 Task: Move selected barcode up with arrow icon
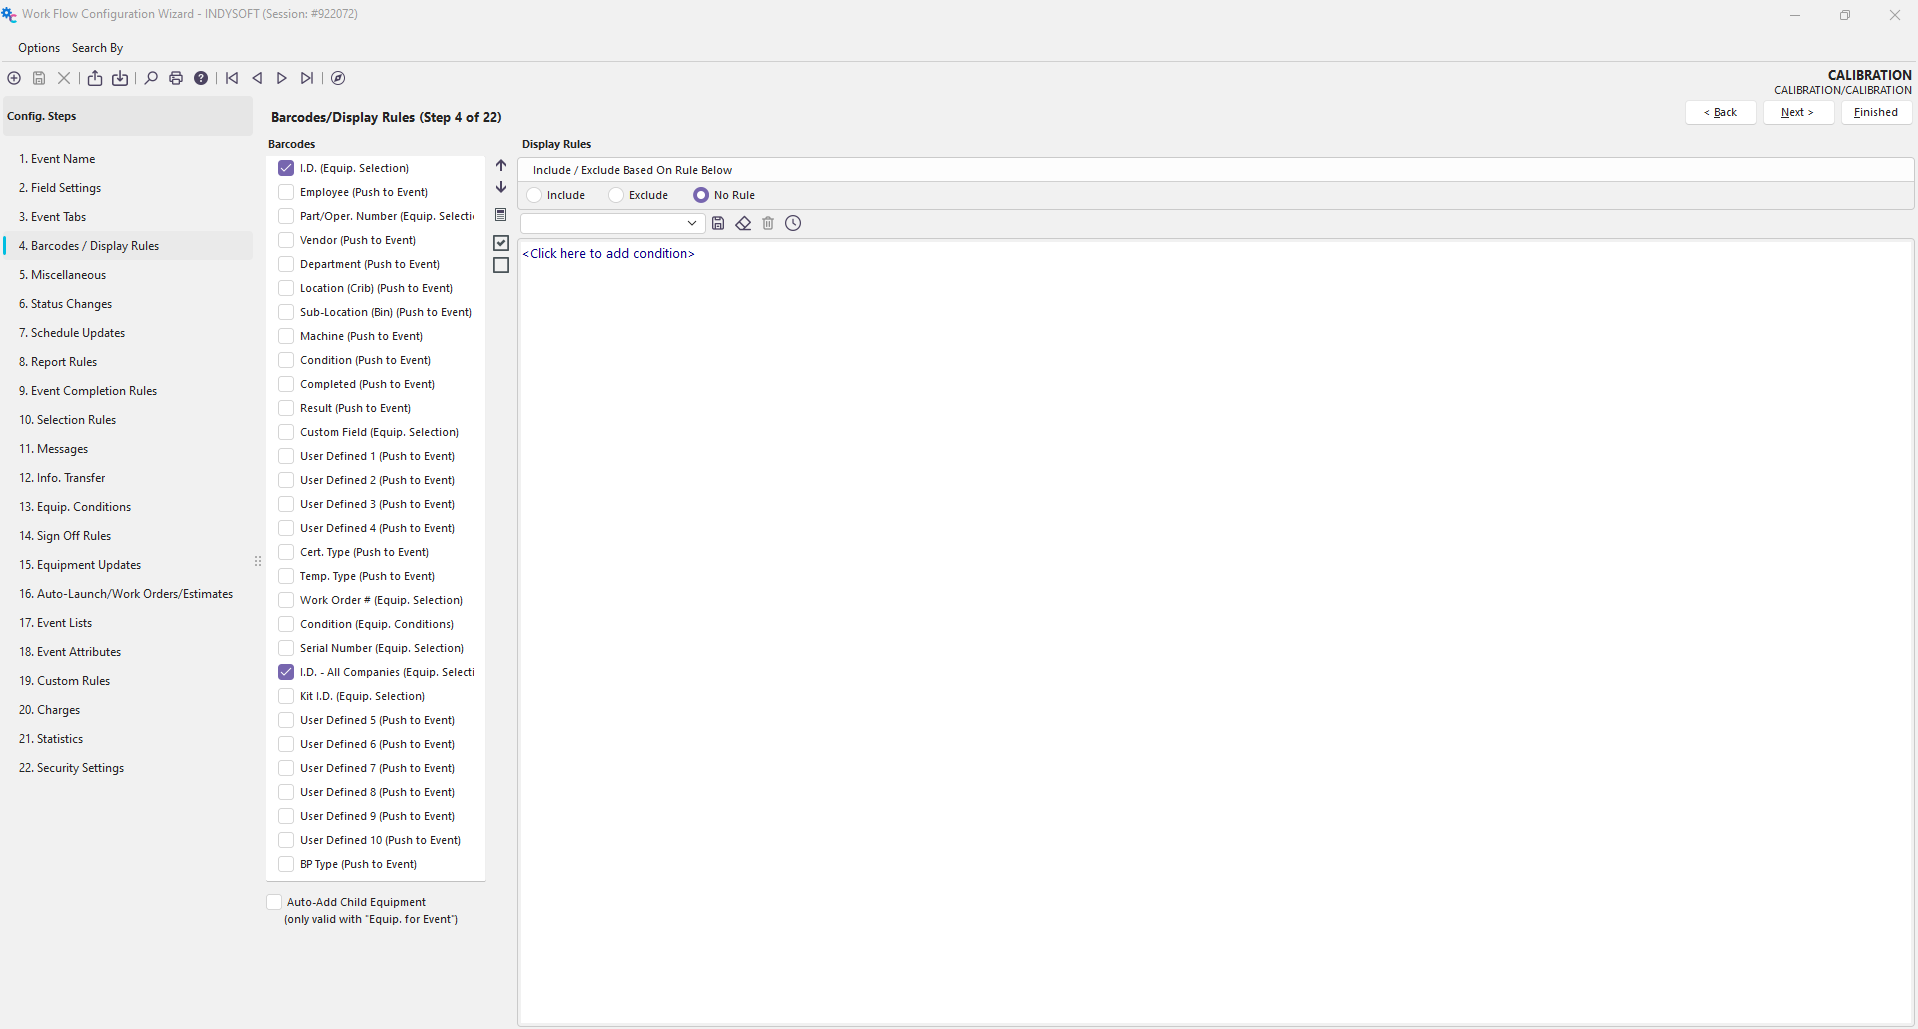[x=501, y=166]
